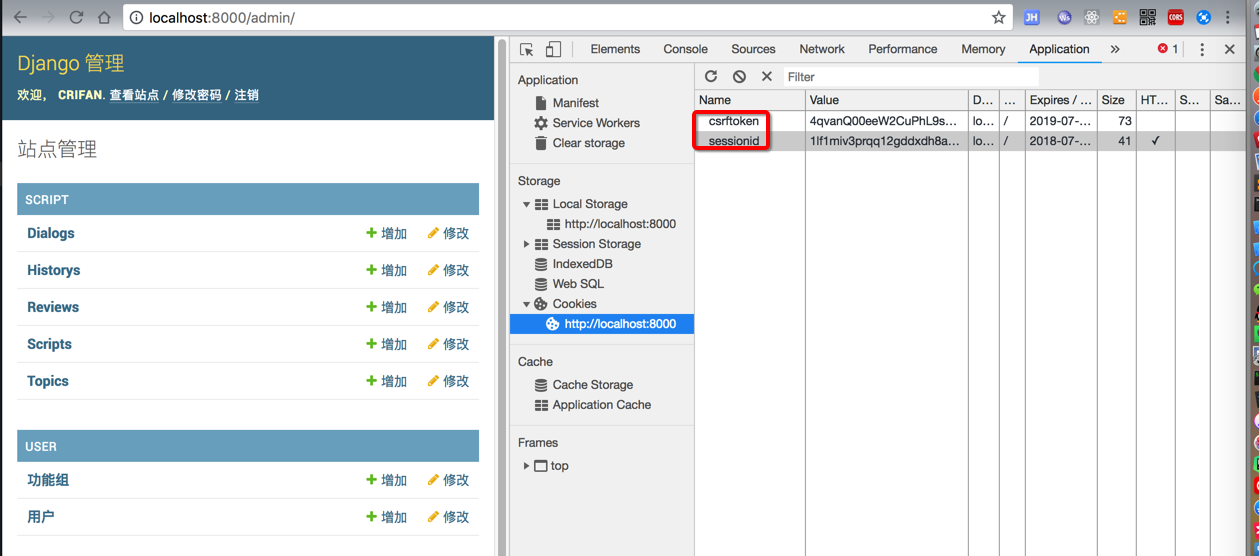Click the site info icon in address bar
The height and width of the screenshot is (556, 1259).
pyautogui.click(x=137, y=18)
